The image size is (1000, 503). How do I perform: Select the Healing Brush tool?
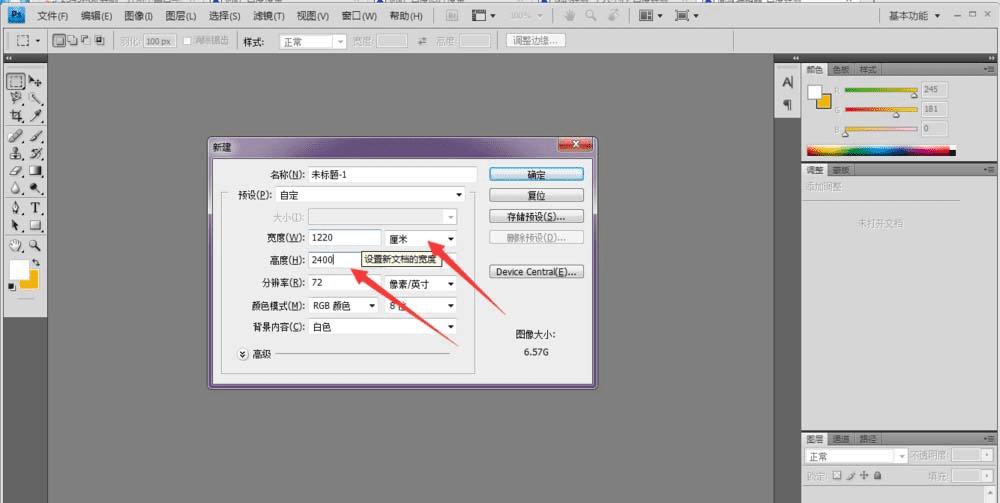click(x=16, y=136)
